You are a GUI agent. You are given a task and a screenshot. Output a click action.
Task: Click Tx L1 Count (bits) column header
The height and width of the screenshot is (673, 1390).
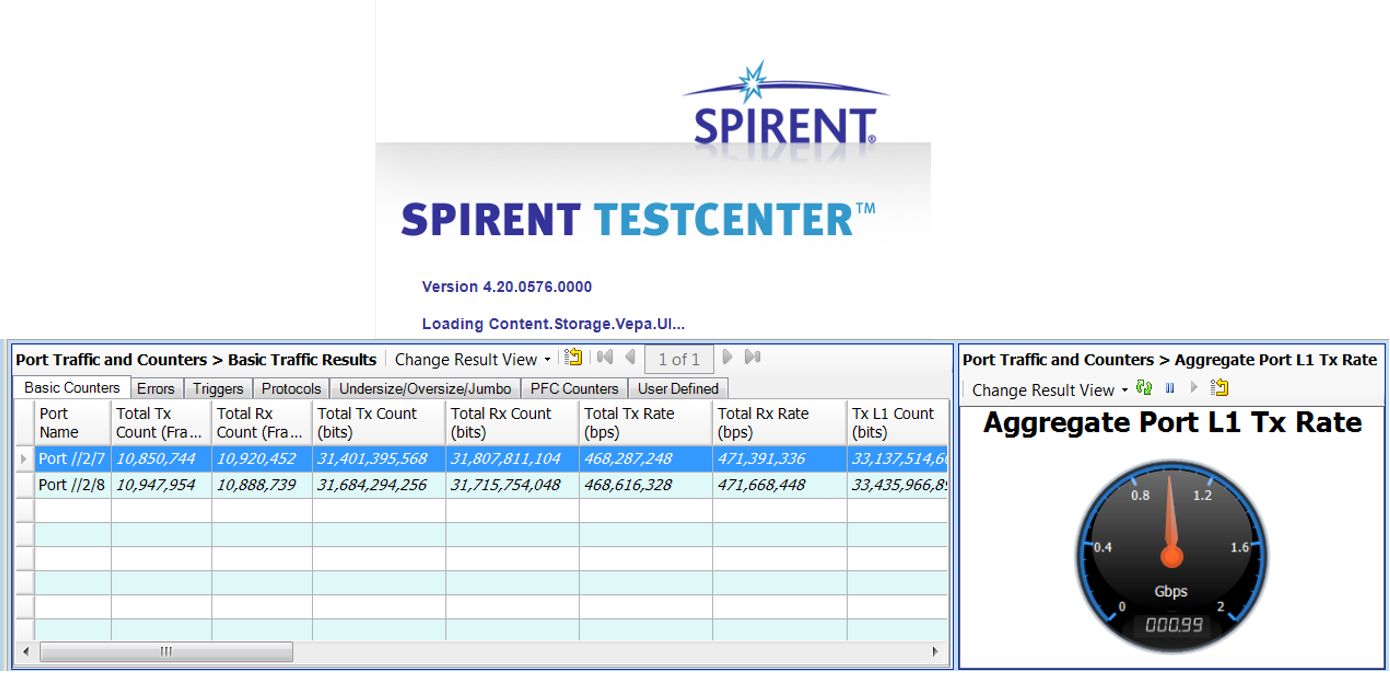click(897, 422)
